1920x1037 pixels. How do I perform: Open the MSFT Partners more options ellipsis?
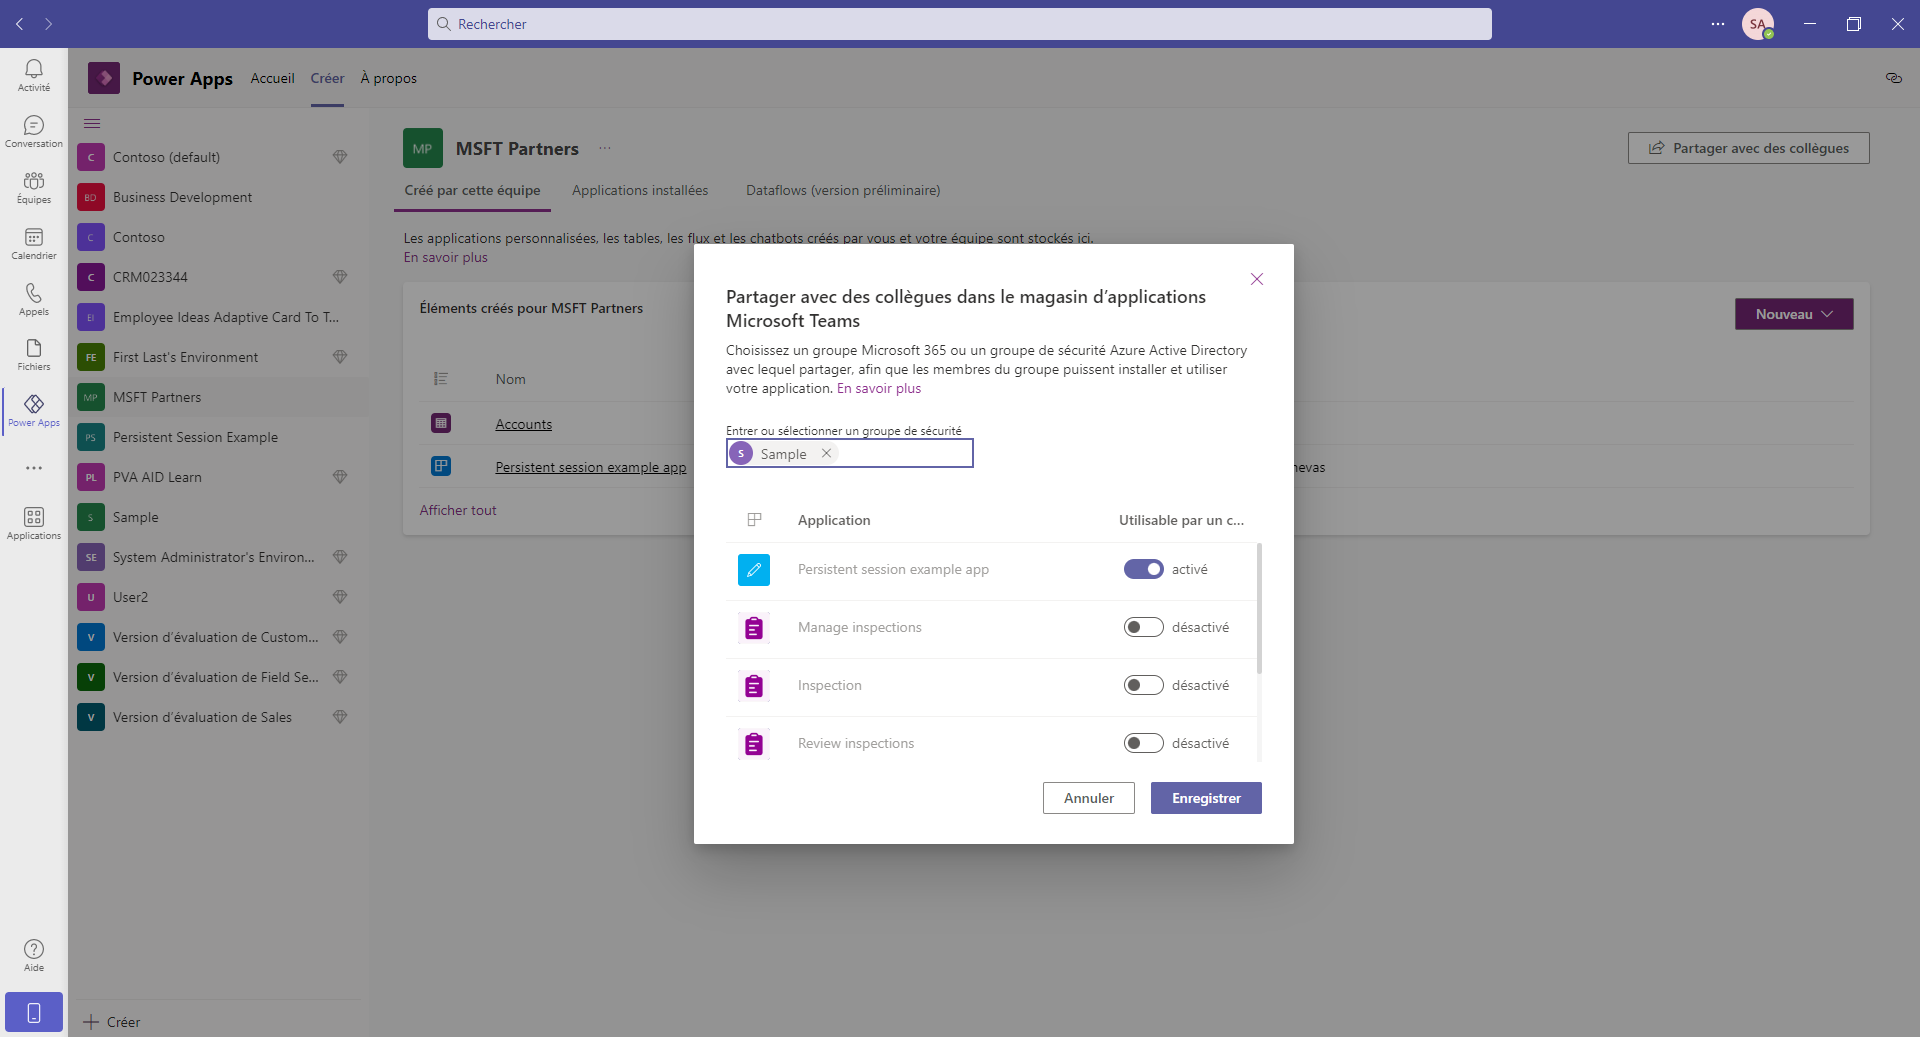(605, 148)
